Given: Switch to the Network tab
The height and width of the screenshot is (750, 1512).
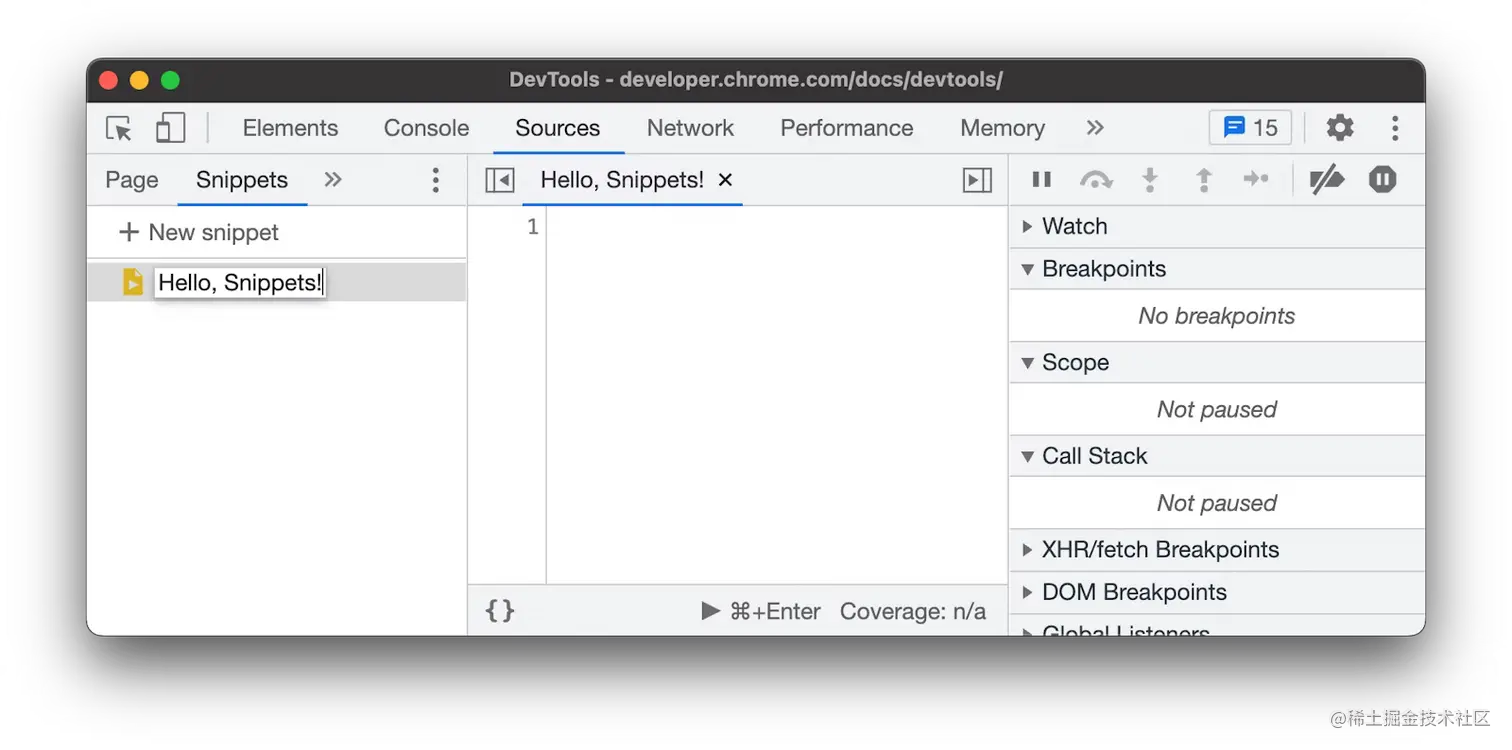Looking at the screenshot, I should tap(690, 128).
